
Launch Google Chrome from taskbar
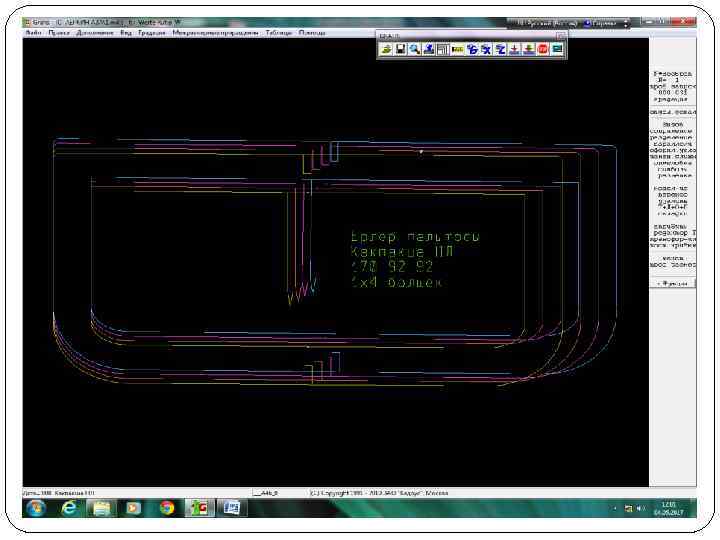point(167,508)
